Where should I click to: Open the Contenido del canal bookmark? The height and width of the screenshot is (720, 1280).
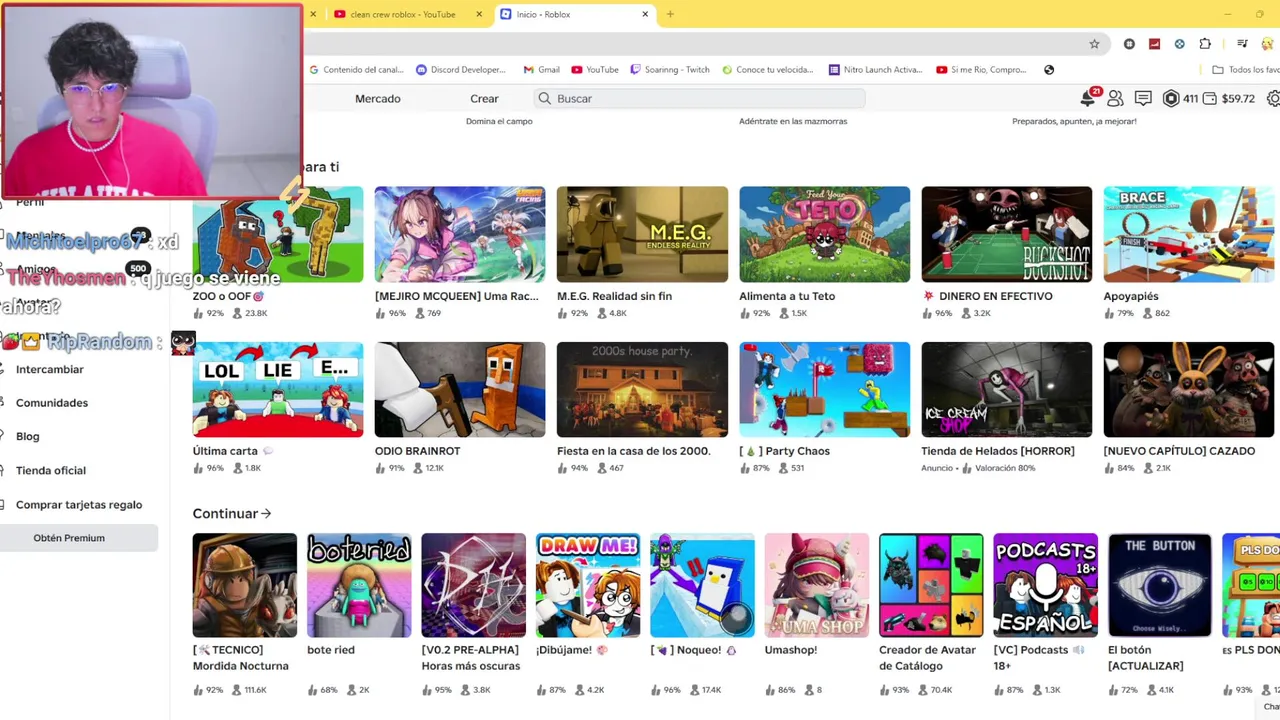(x=357, y=70)
